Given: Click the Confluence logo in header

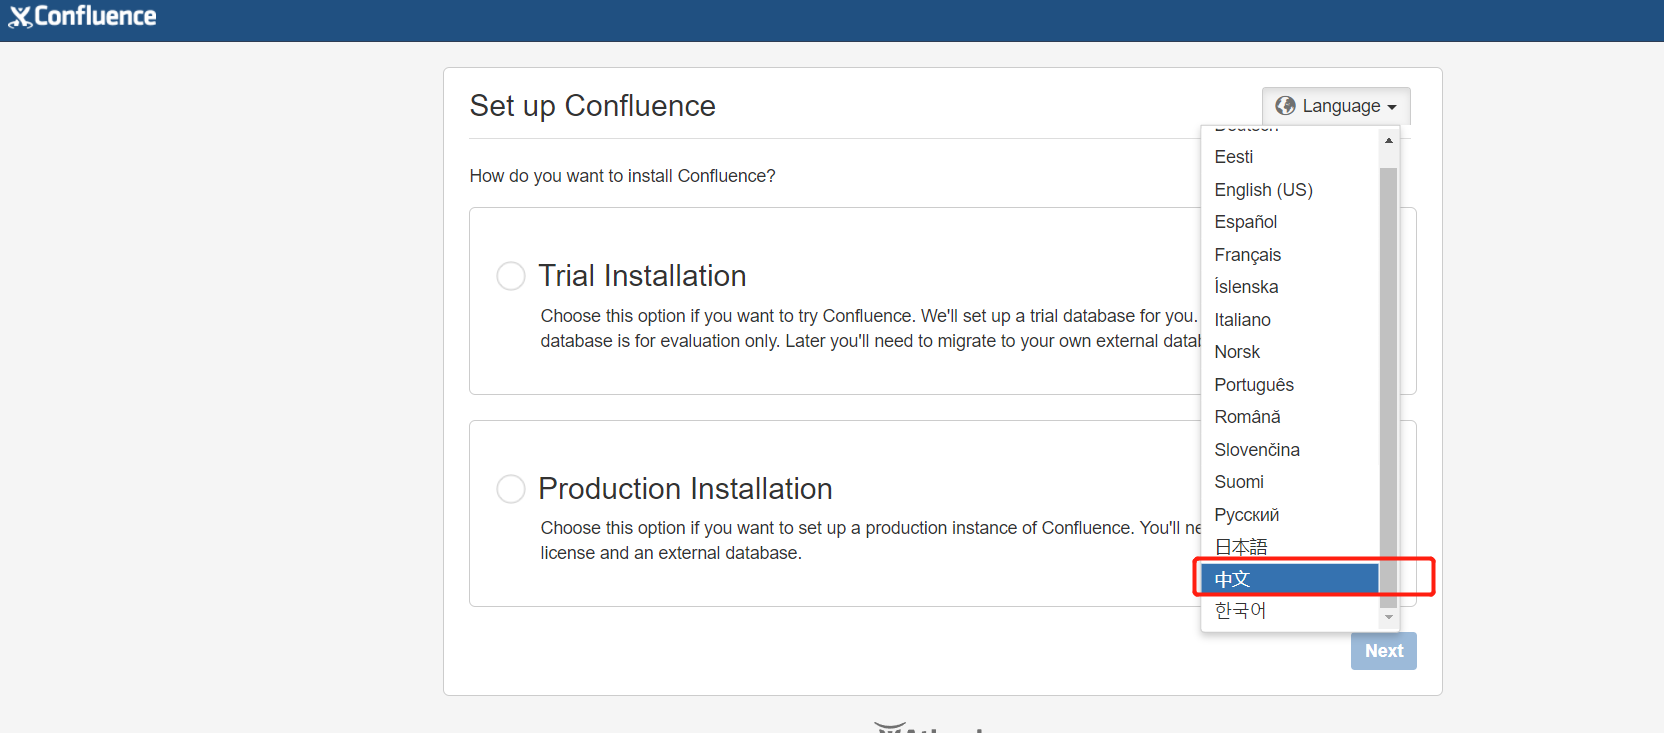Looking at the screenshot, I should coord(82,17).
